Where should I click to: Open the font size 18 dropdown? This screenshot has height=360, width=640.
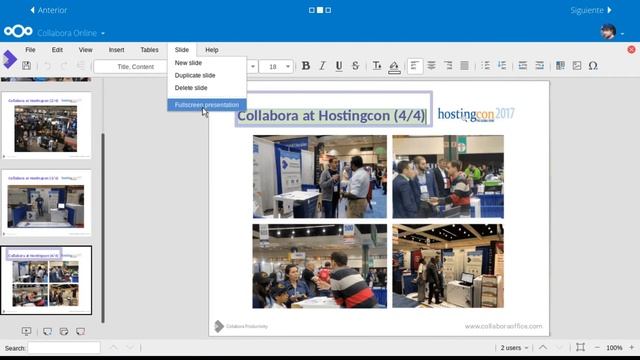[x=276, y=67]
